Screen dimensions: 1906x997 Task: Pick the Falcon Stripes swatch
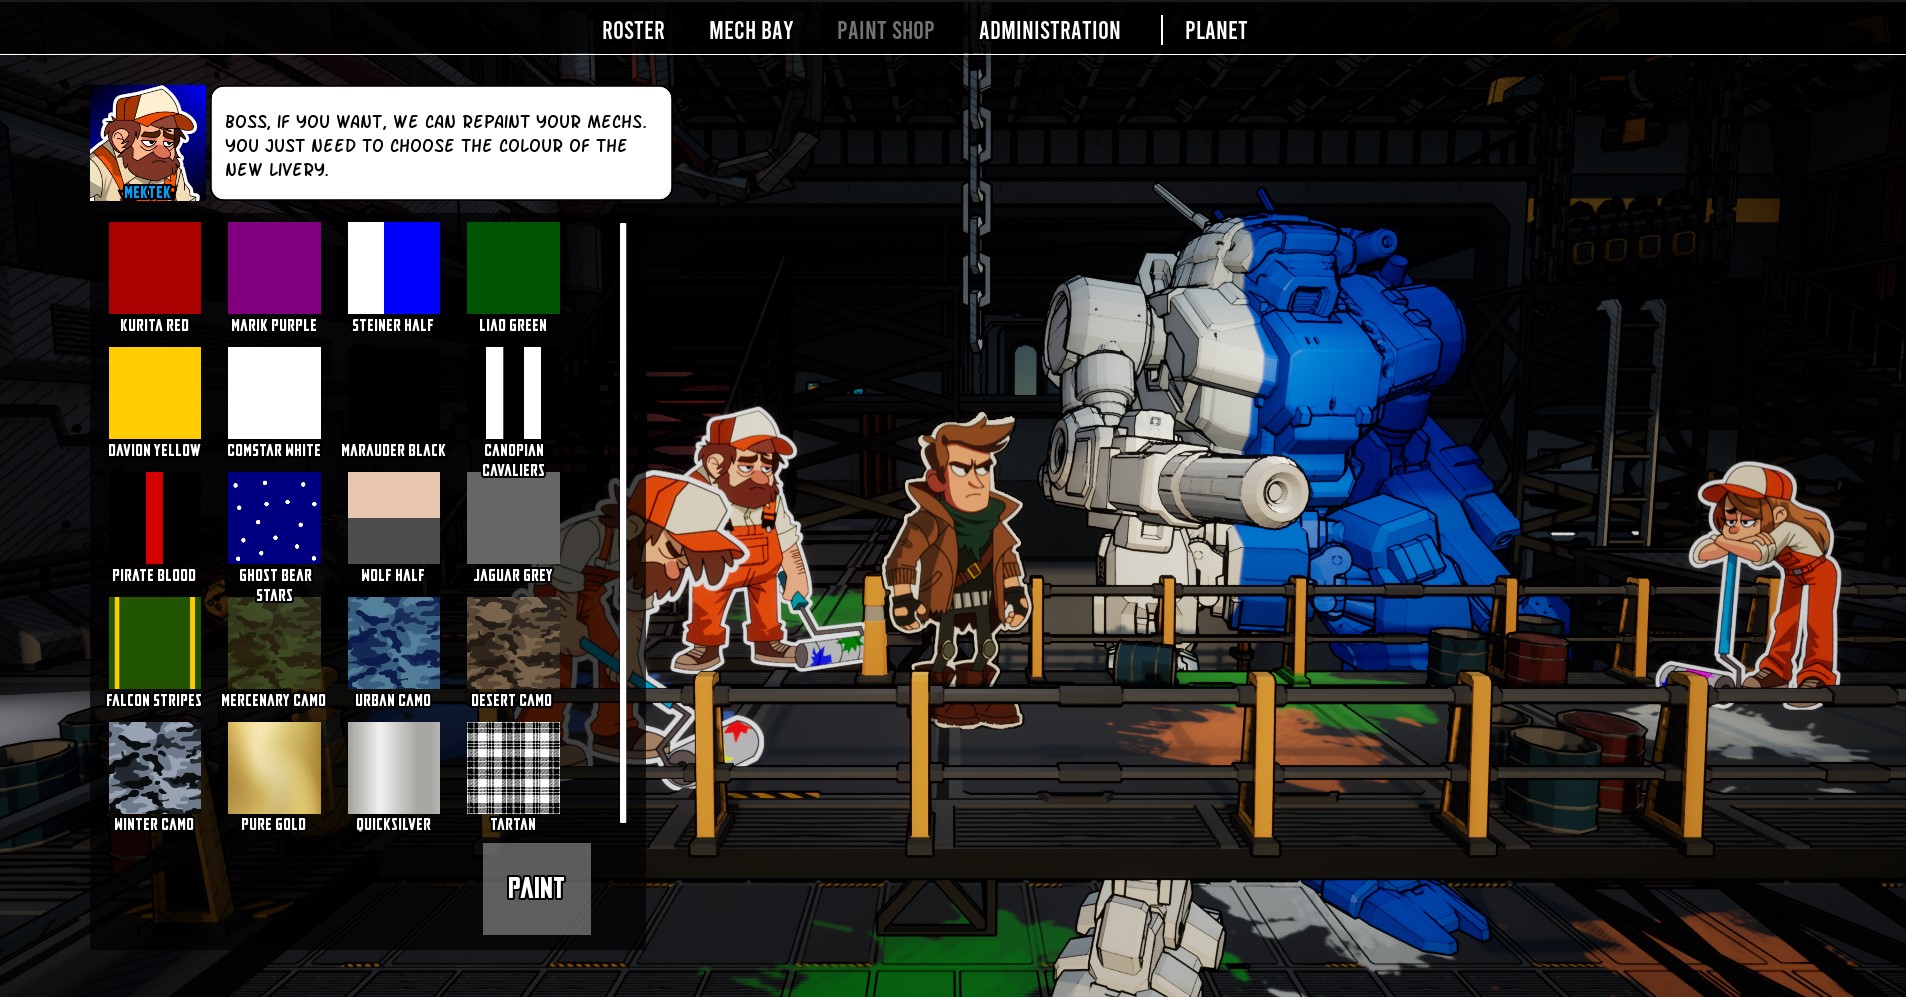pyautogui.click(x=155, y=643)
